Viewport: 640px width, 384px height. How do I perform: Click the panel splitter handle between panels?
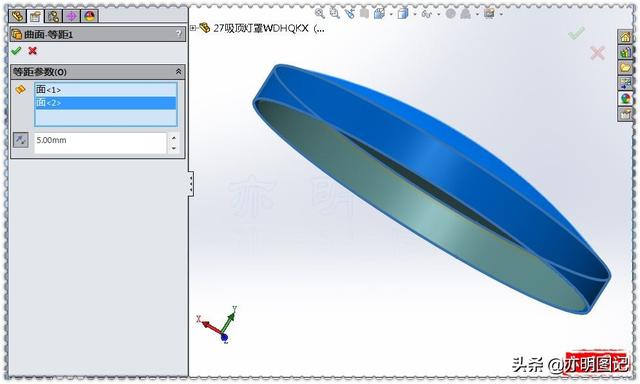(x=191, y=184)
